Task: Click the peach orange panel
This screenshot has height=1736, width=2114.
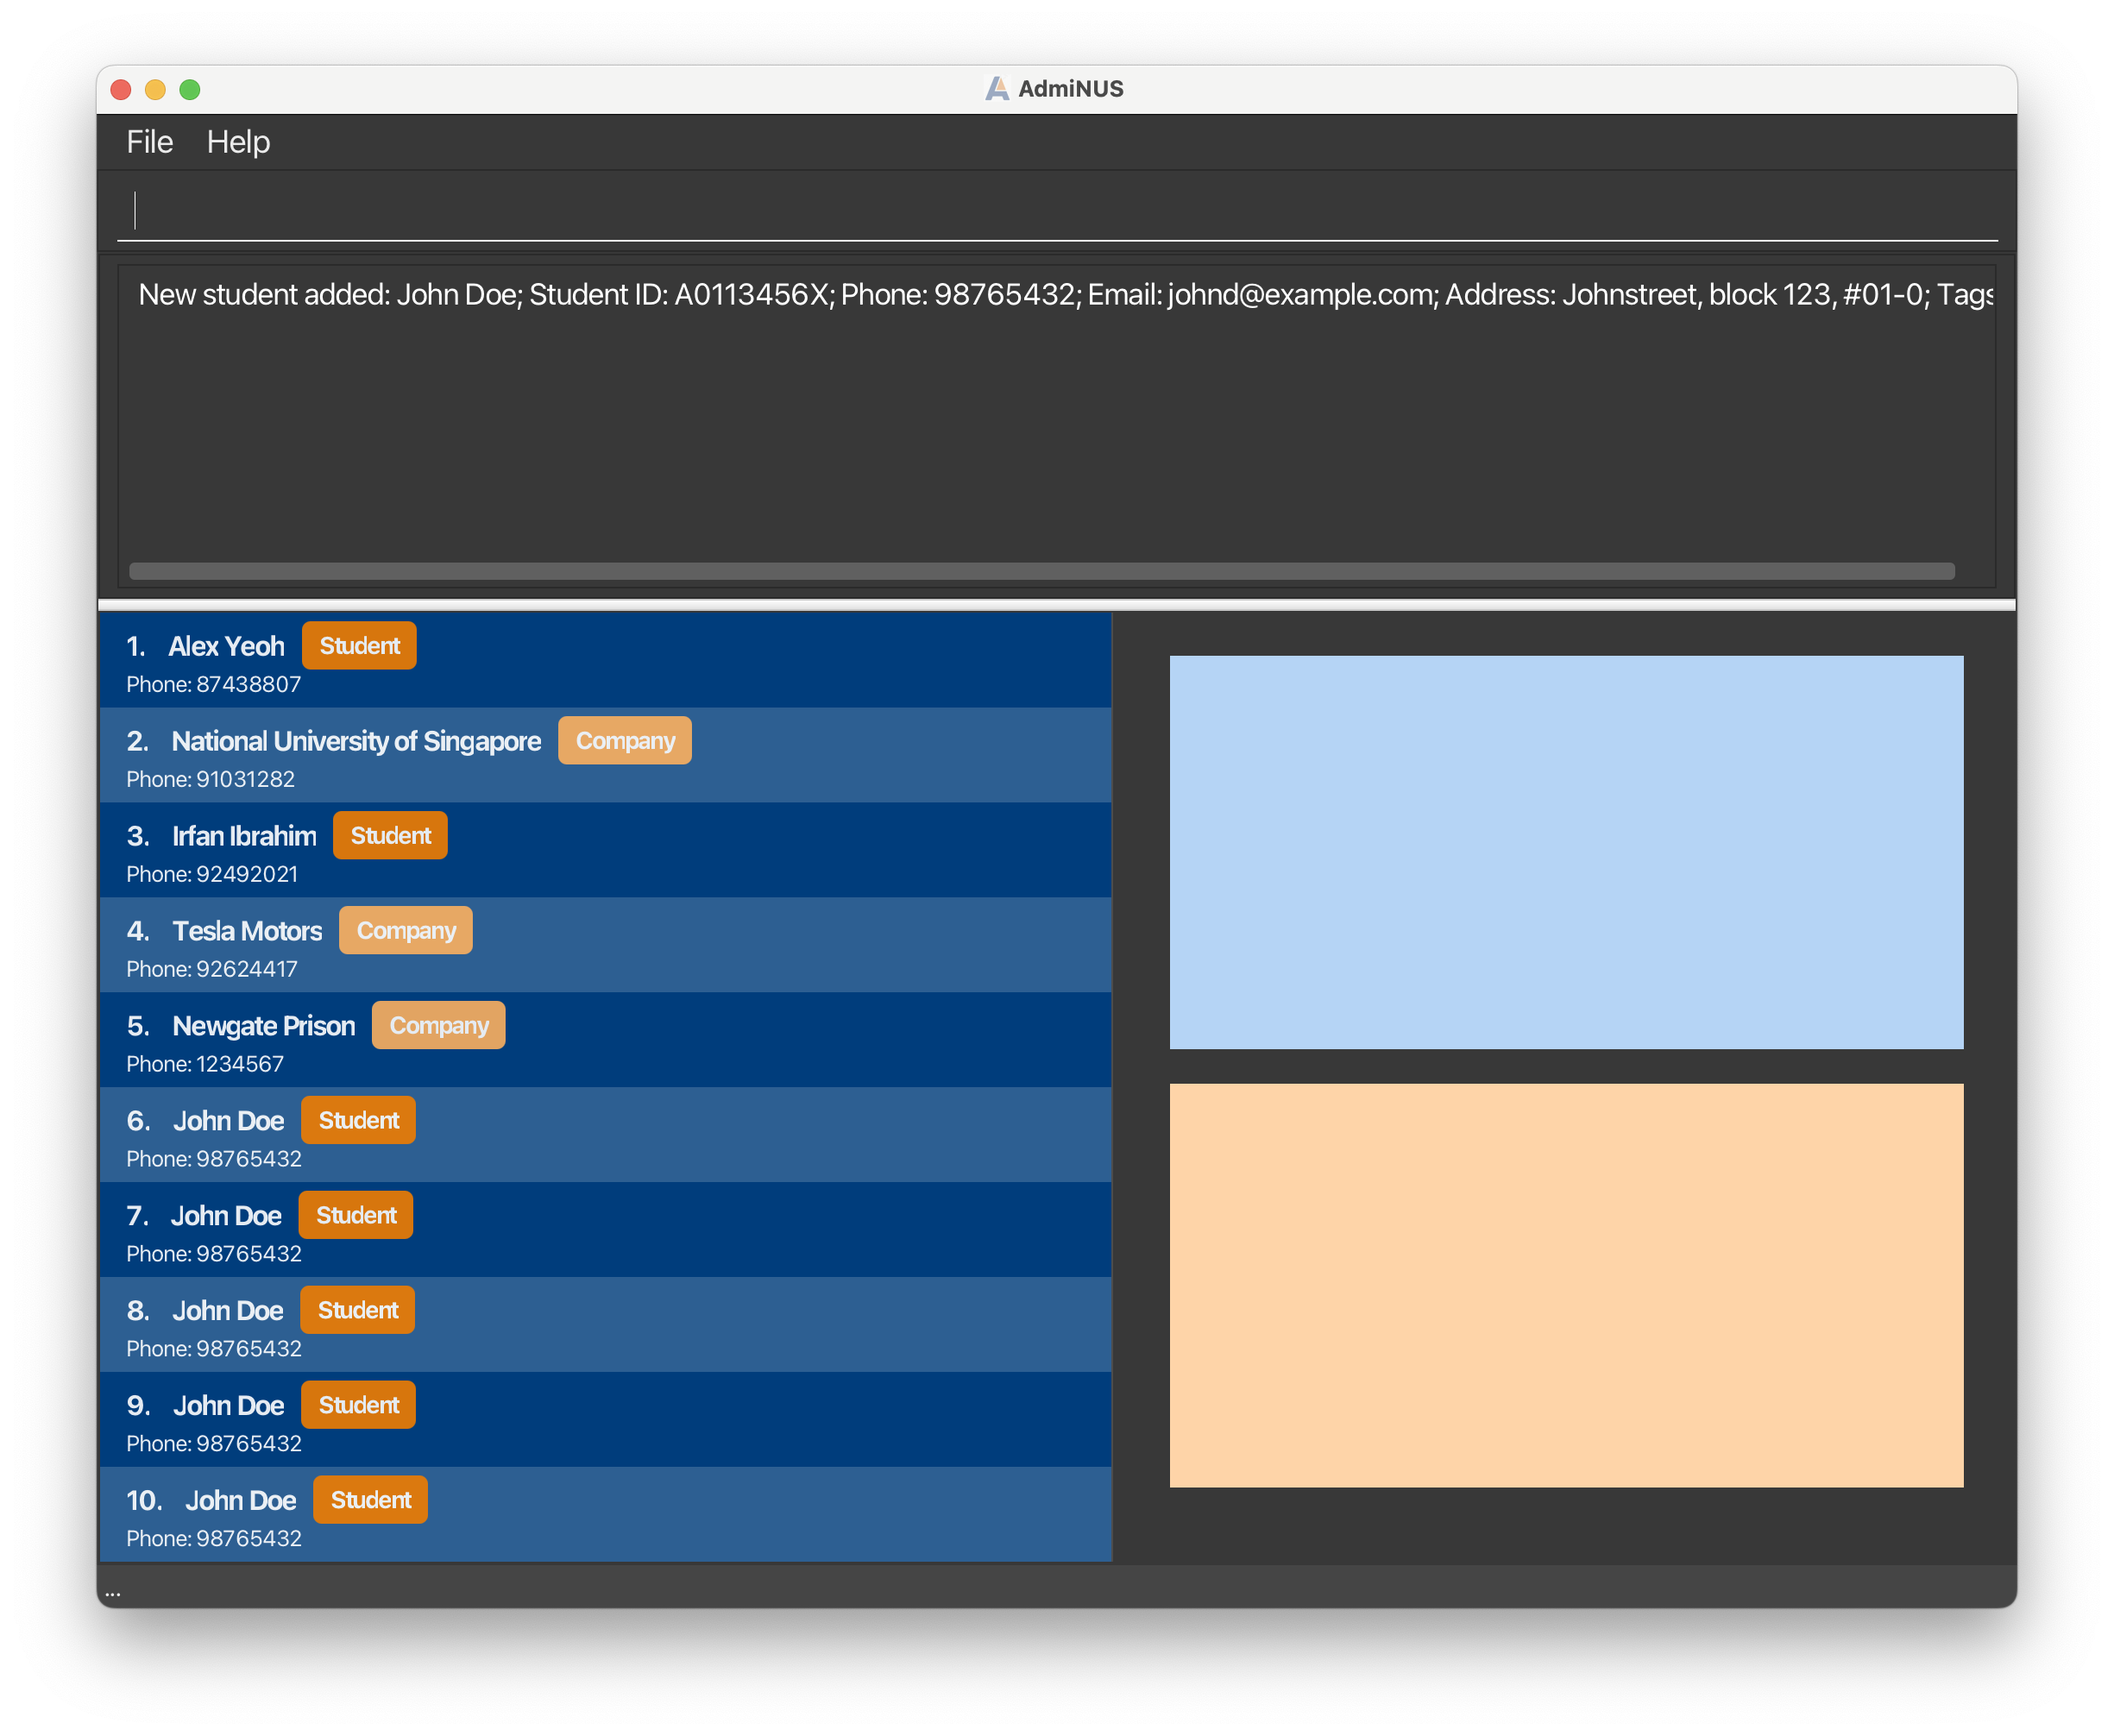Action: coord(1566,1285)
